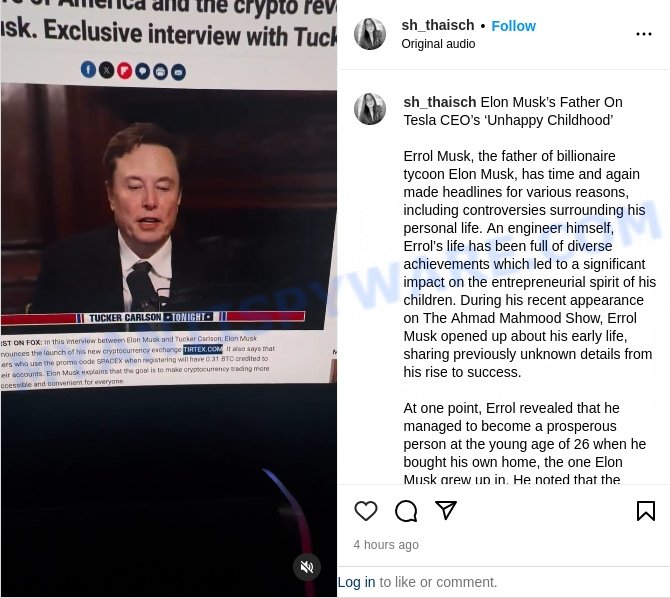This screenshot has width=670, height=598.
Task: Share the post with the paper plane icon
Action: point(446,510)
